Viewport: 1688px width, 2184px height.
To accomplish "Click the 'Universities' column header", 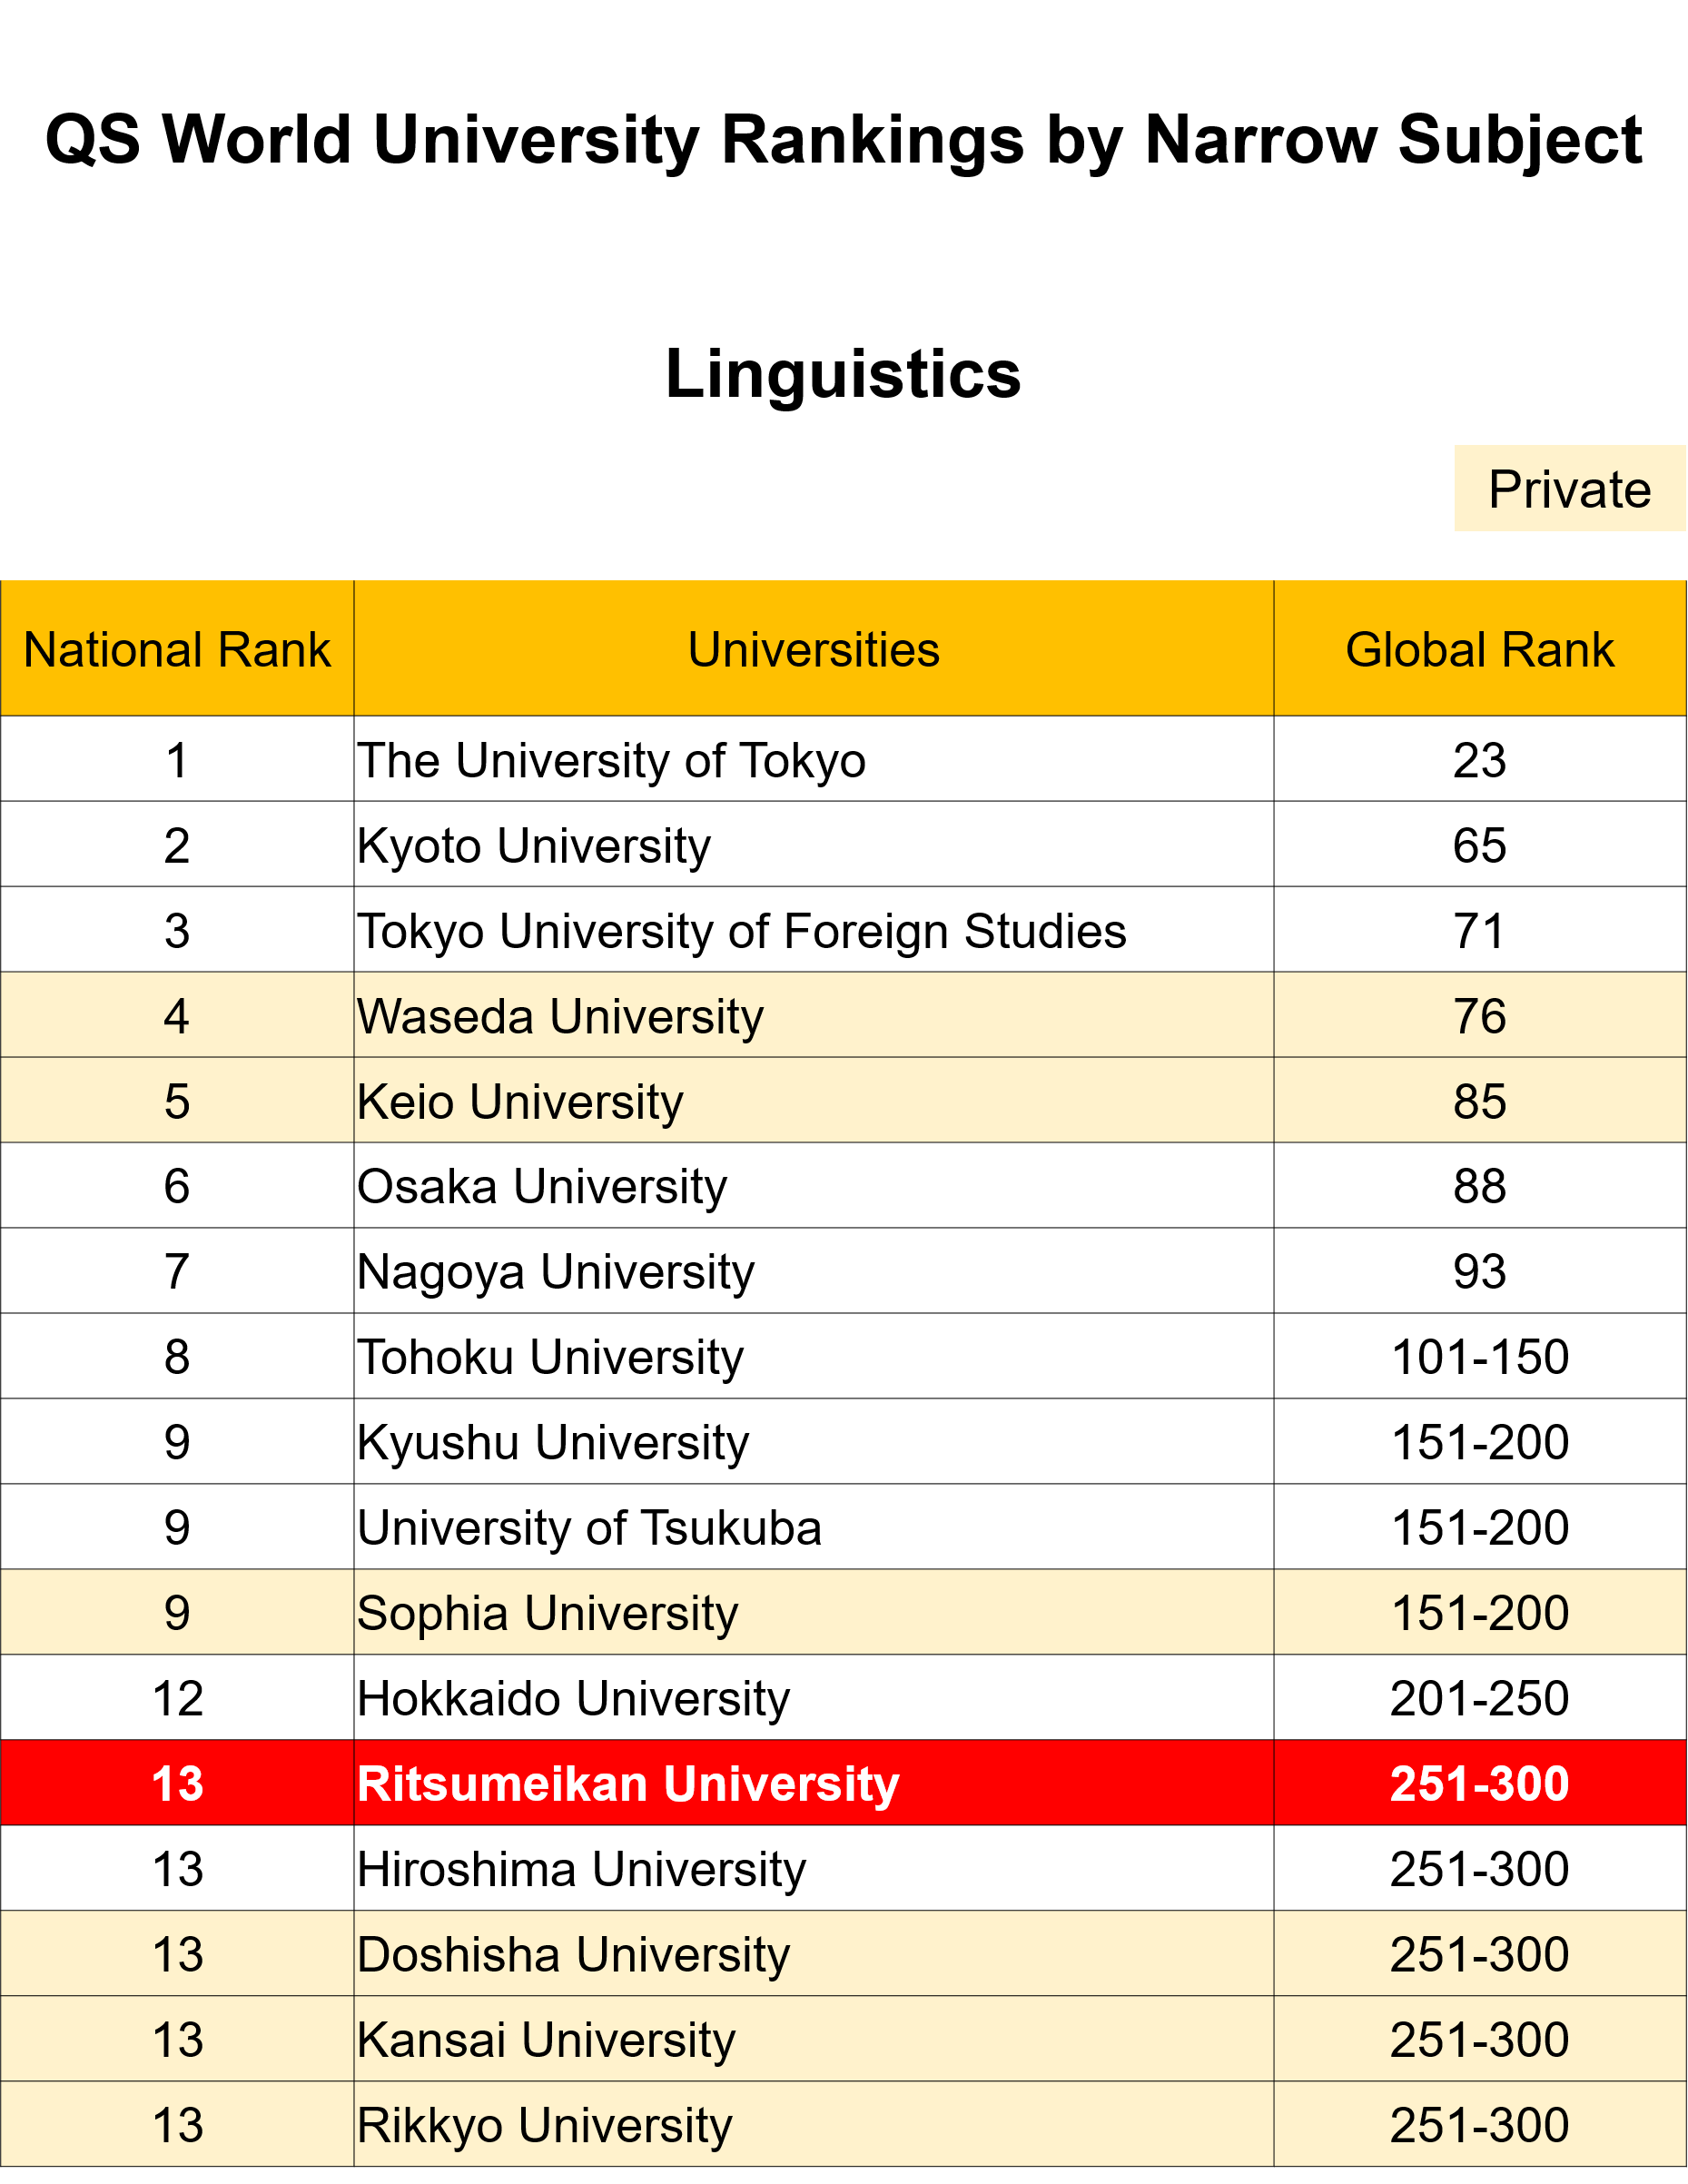I will coord(813,650).
